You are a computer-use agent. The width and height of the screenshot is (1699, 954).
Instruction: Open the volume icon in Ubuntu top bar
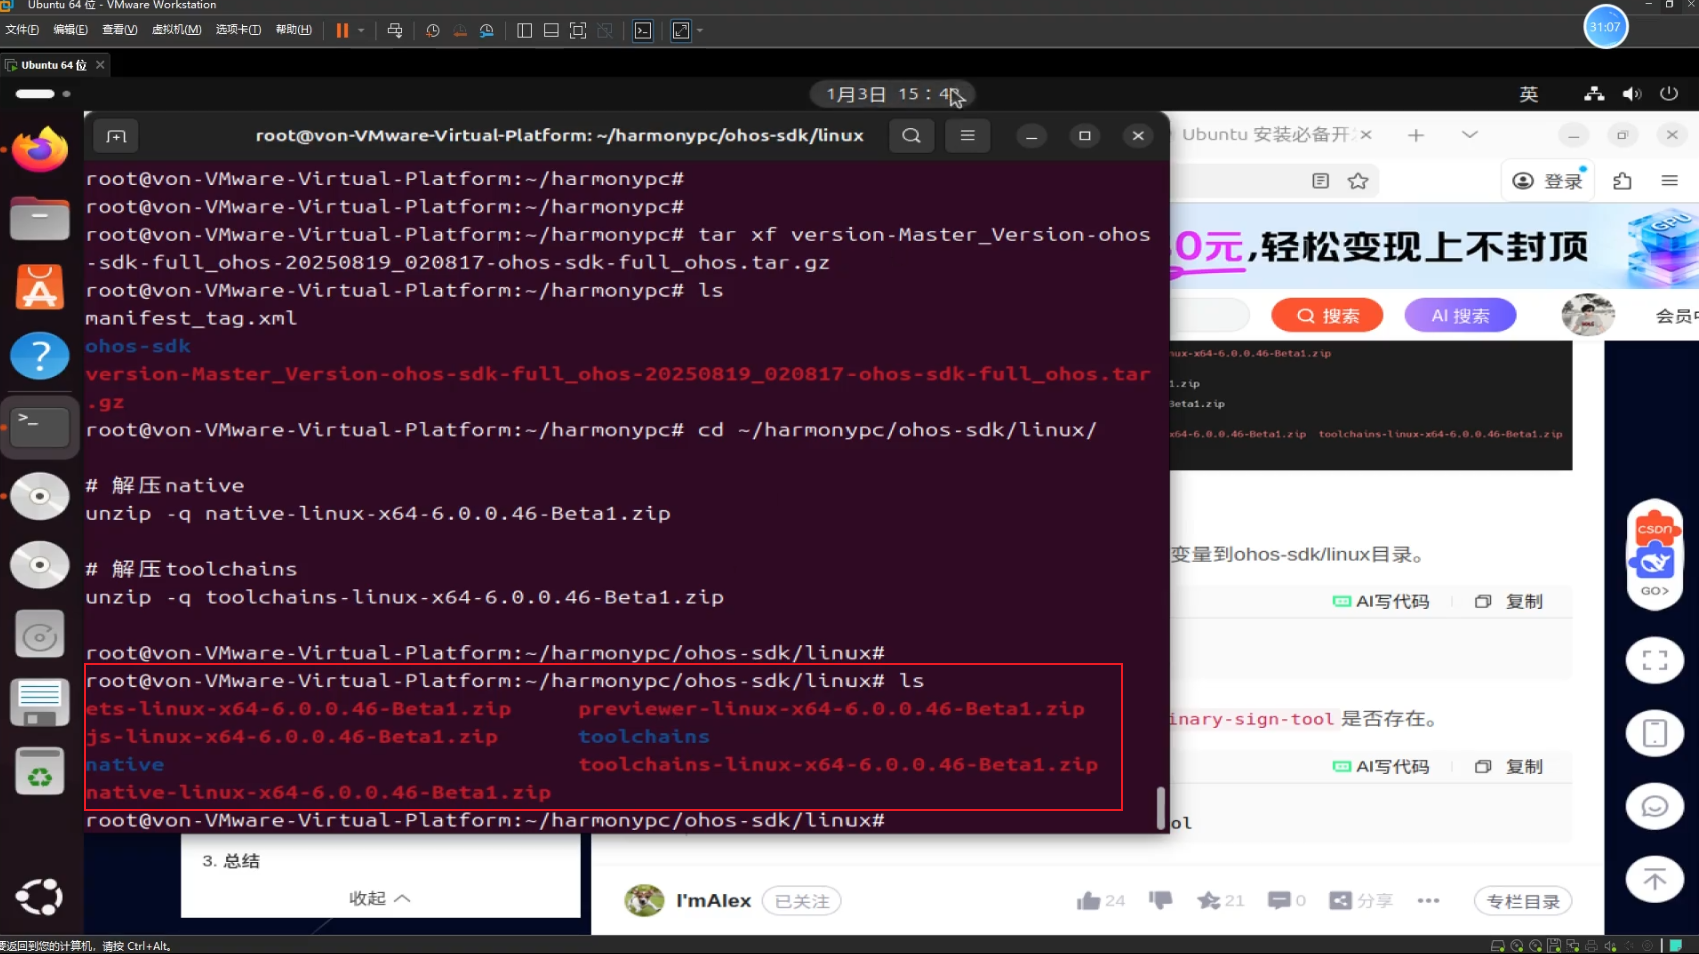tap(1632, 94)
